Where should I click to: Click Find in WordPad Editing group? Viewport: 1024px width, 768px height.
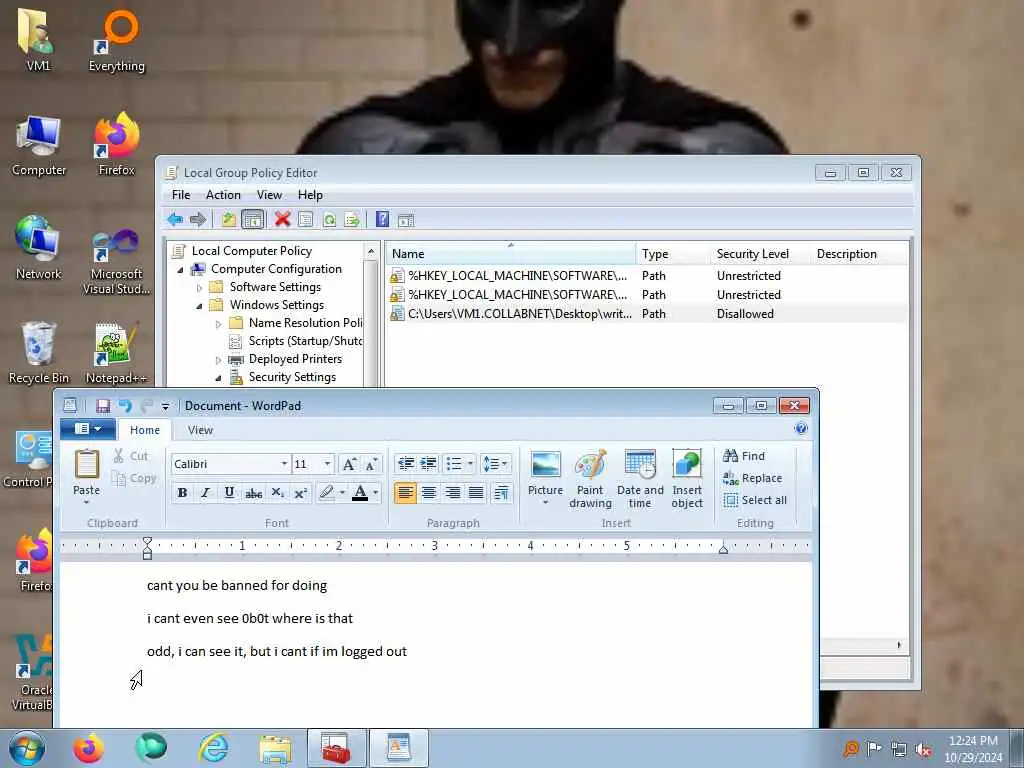click(744, 456)
